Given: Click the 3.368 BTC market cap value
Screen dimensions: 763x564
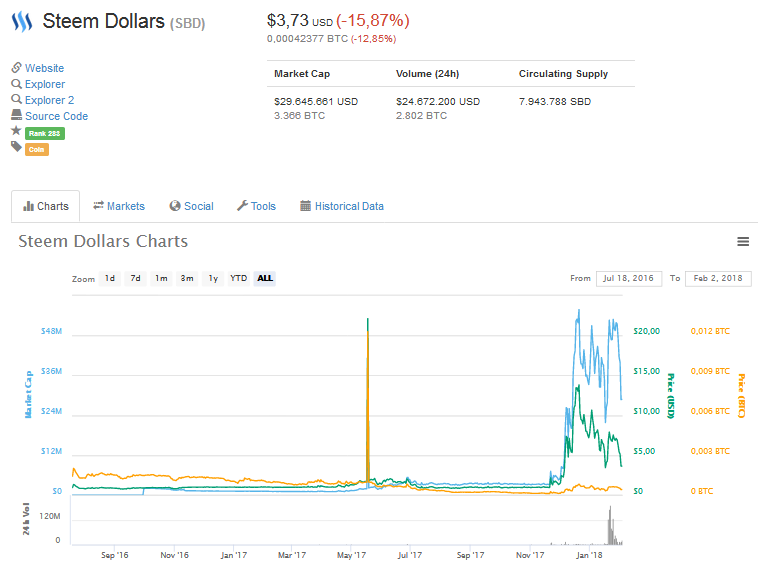Looking at the screenshot, I should [299, 116].
